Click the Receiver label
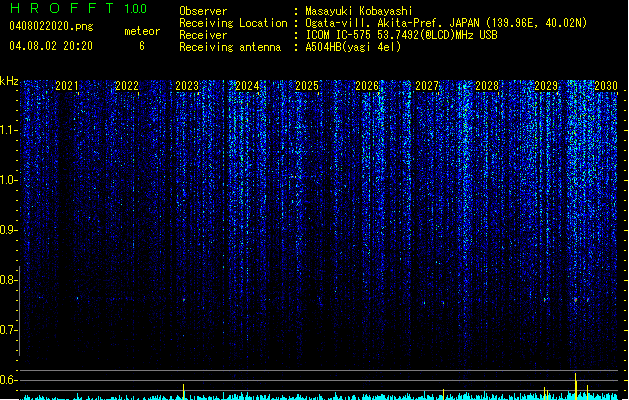 (203, 35)
